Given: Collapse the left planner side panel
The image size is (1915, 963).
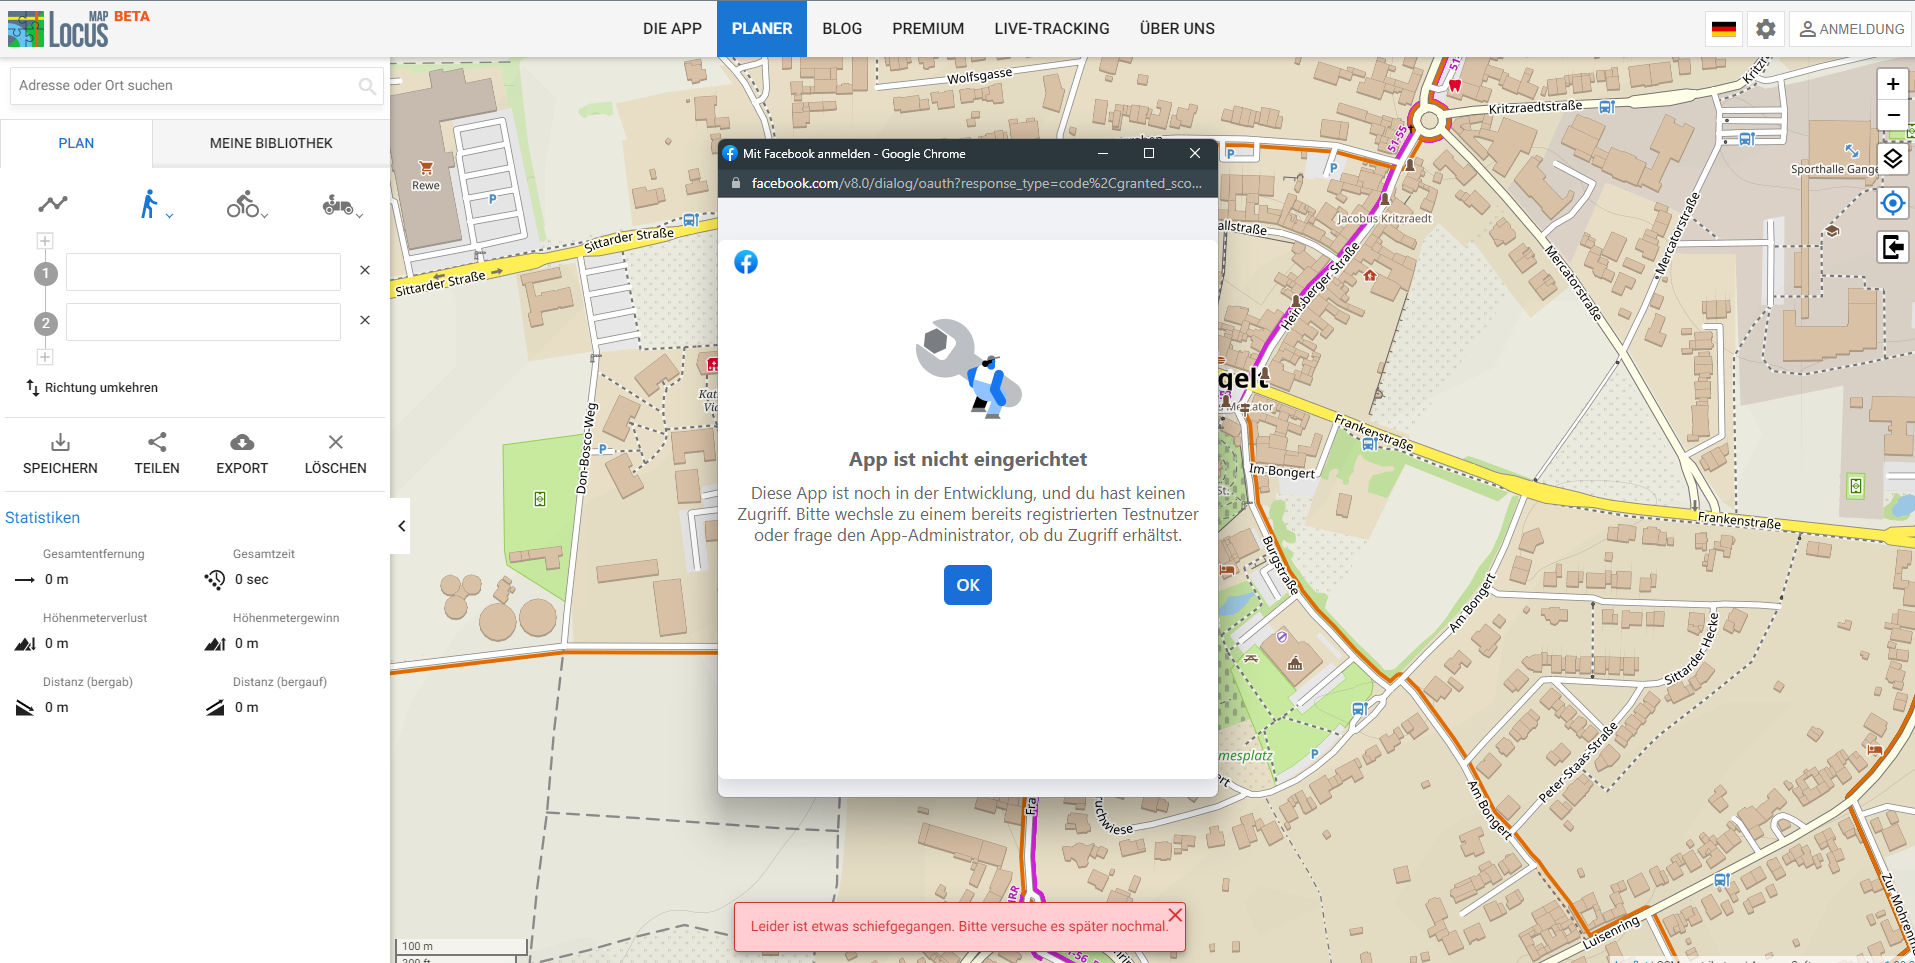Looking at the screenshot, I should [401, 526].
